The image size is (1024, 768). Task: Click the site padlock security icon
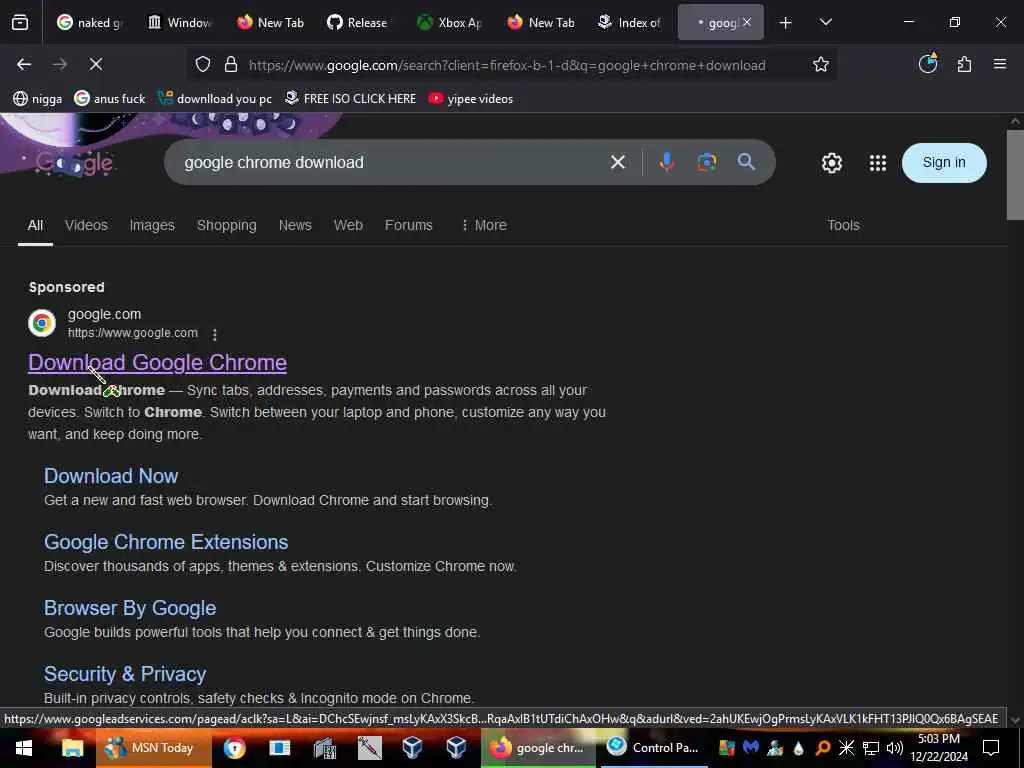pos(231,65)
